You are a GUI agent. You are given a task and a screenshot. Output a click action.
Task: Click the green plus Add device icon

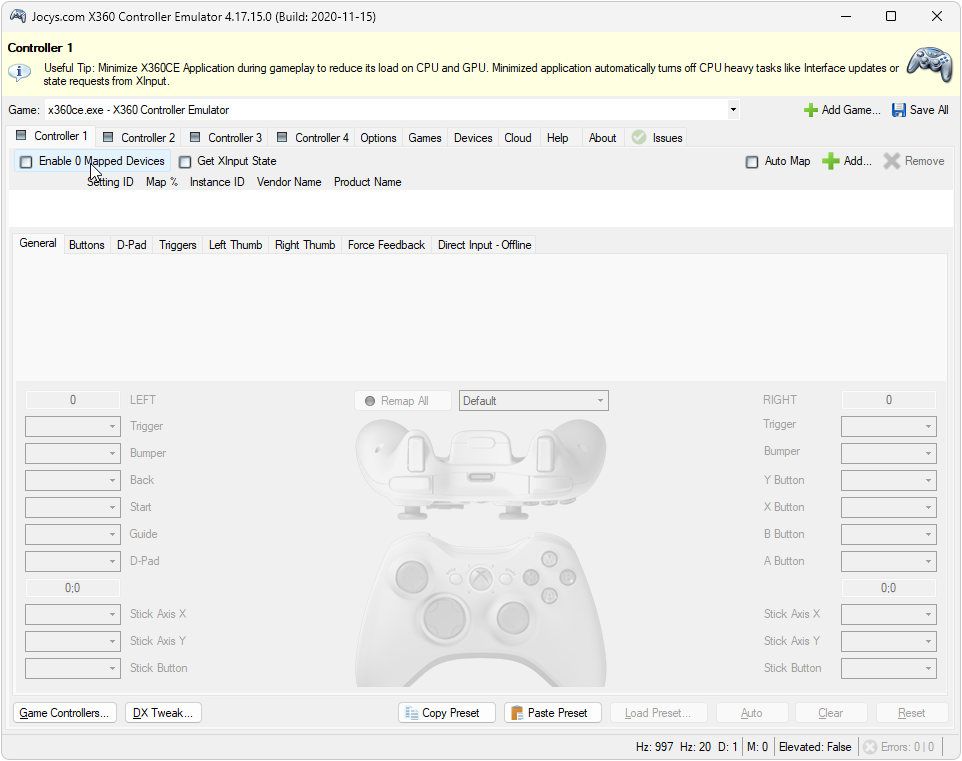[x=831, y=161]
